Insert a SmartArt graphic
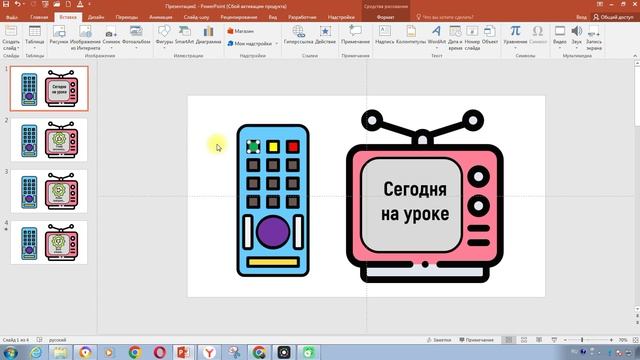The image size is (640, 360). 184,35
